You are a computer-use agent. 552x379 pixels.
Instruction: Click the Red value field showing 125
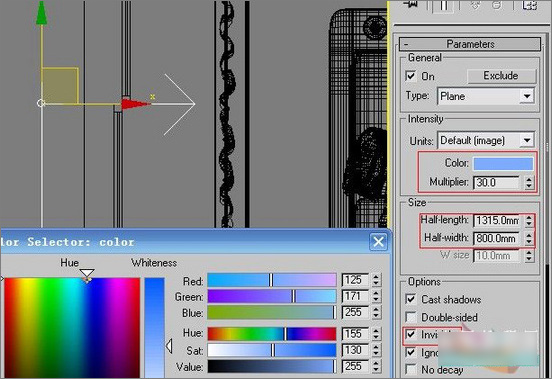355,280
